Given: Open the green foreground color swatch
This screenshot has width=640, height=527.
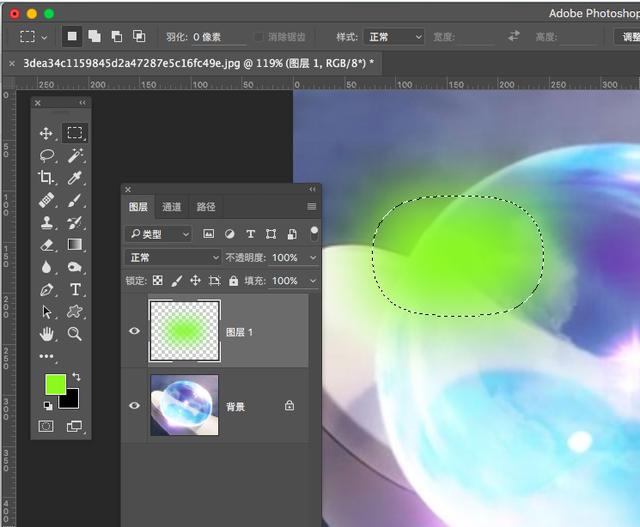Looking at the screenshot, I should pyautogui.click(x=56, y=385).
